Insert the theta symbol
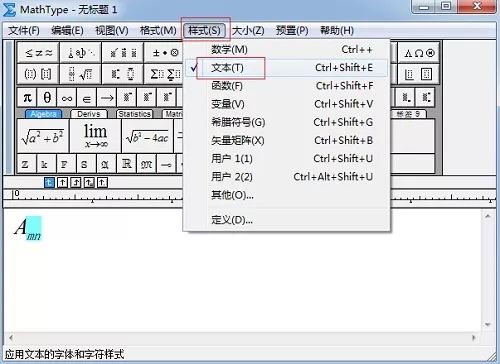This screenshot has width=500, height=364. tap(47, 98)
